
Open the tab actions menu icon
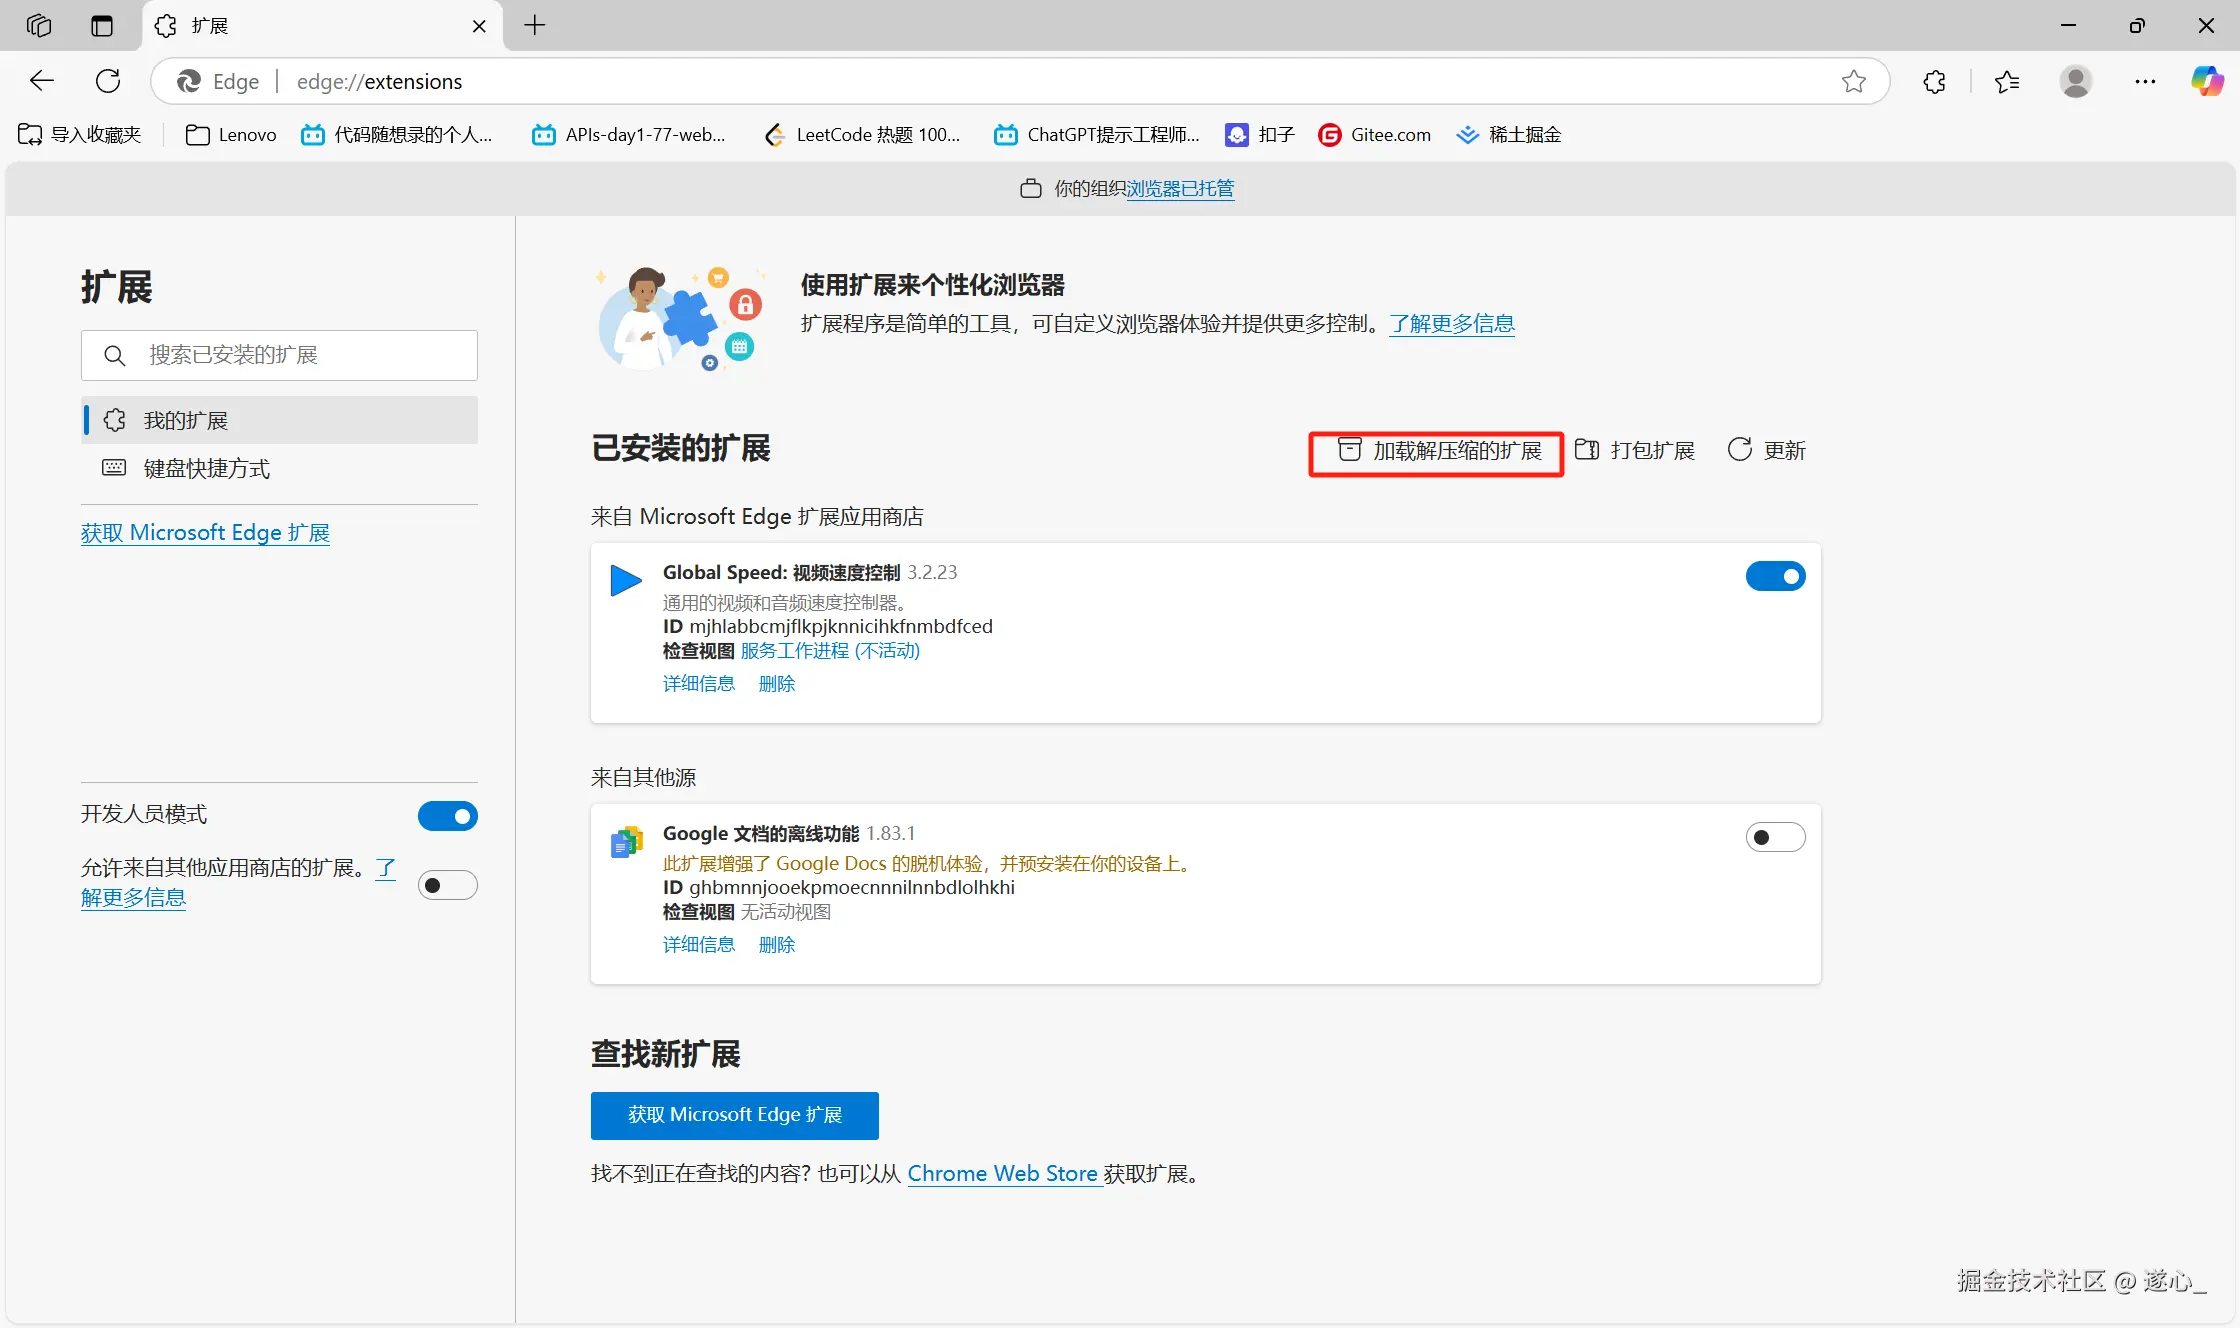102,26
